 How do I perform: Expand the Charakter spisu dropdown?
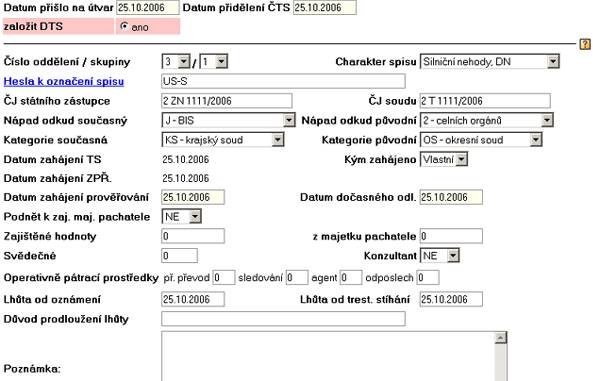point(490,61)
